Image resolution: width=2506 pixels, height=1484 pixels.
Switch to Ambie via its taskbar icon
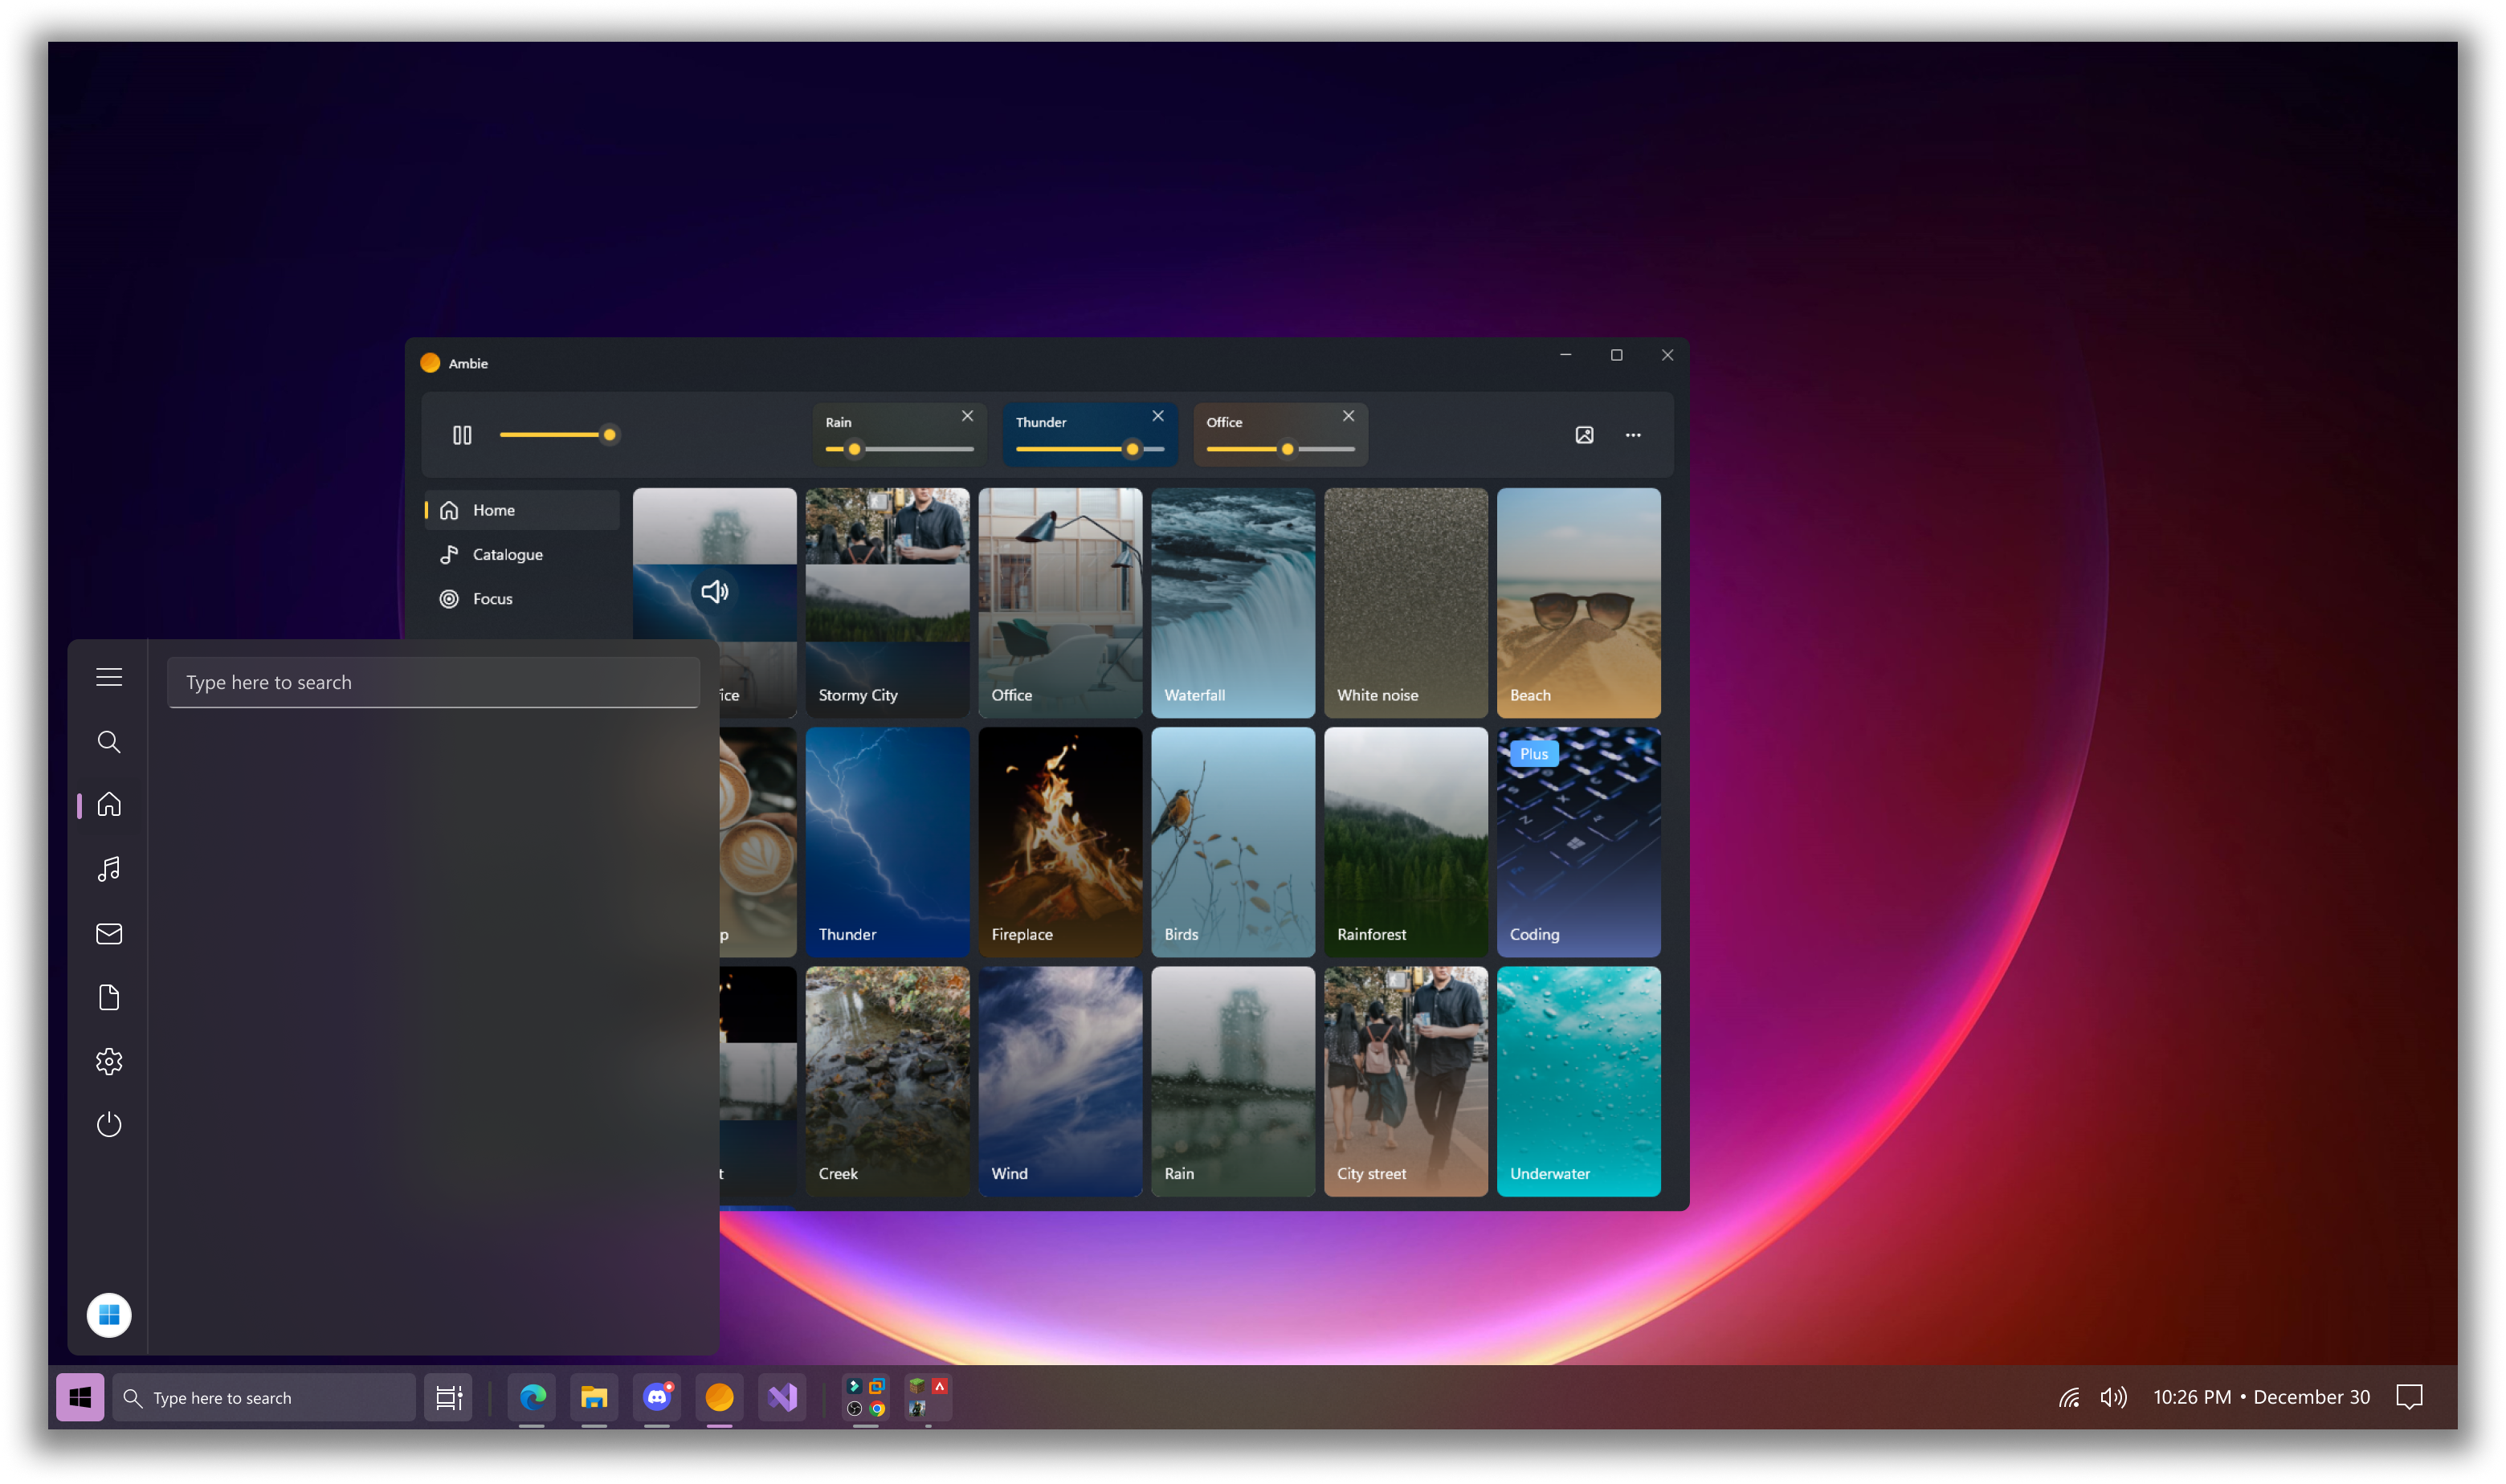719,1397
